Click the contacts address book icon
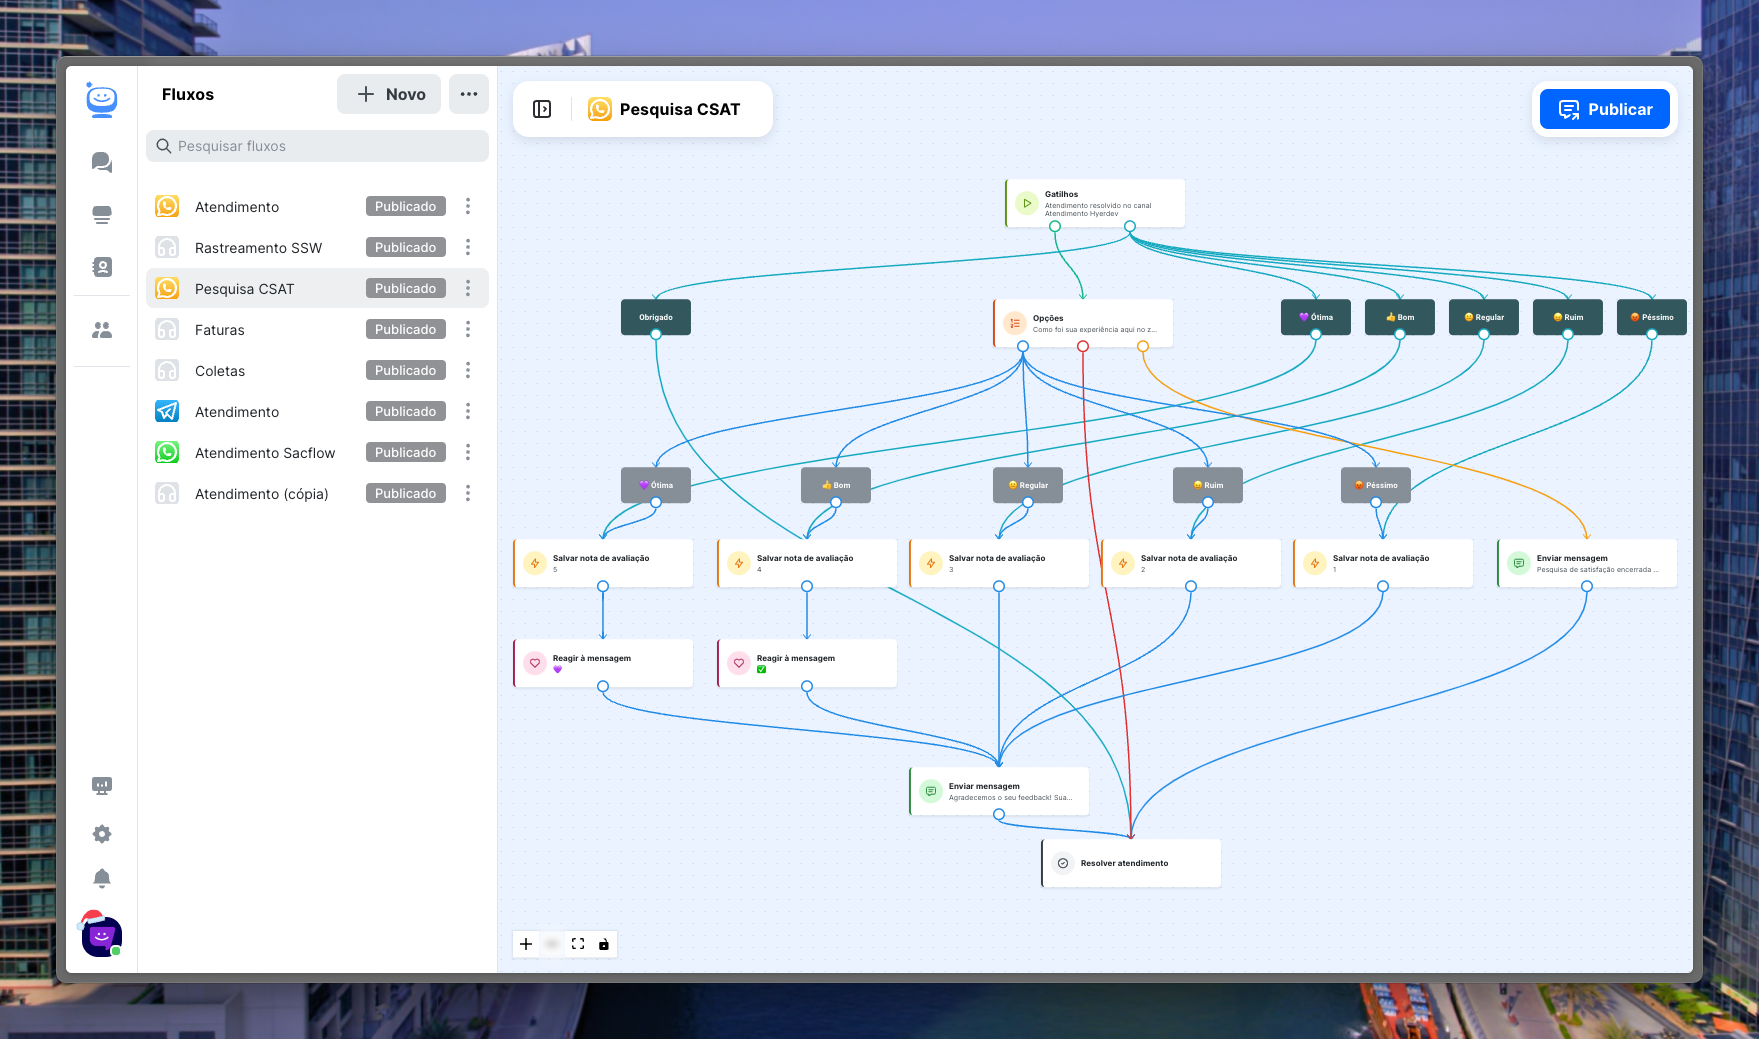 [102, 267]
